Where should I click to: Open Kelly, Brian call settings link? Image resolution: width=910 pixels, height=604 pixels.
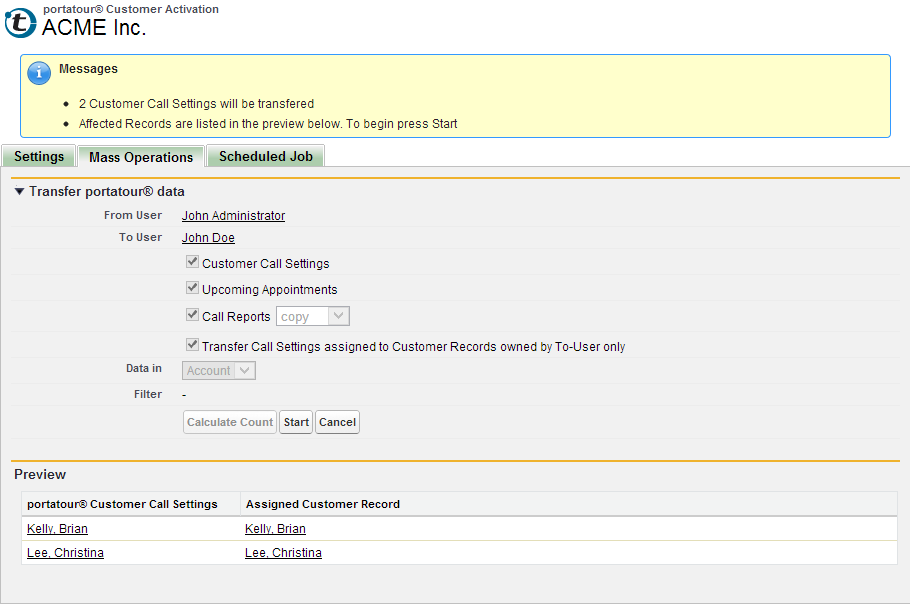(x=57, y=529)
